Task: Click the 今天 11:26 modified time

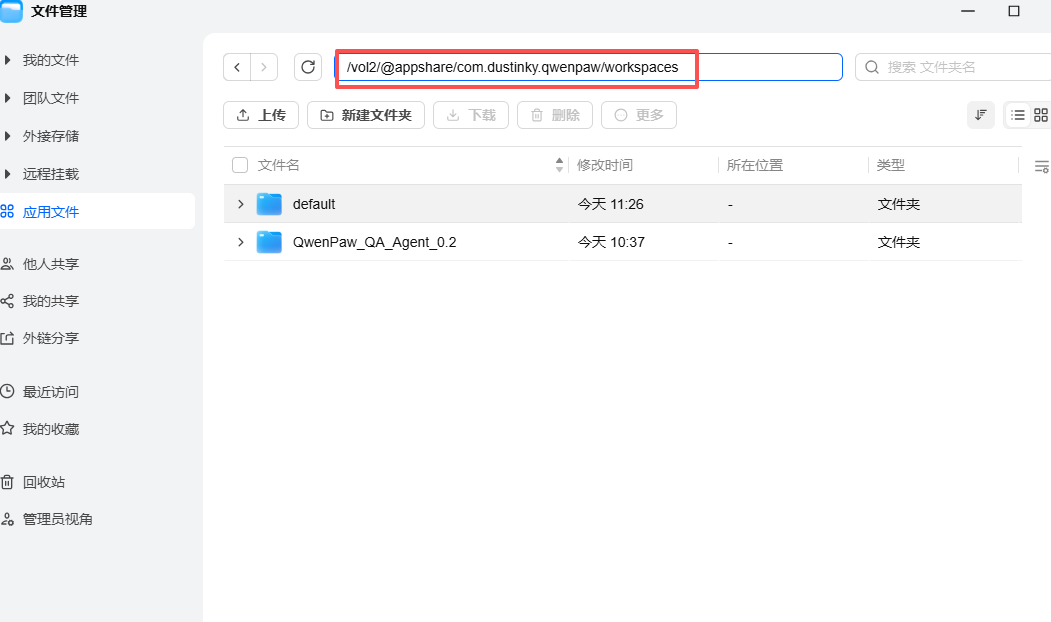Action: point(611,204)
